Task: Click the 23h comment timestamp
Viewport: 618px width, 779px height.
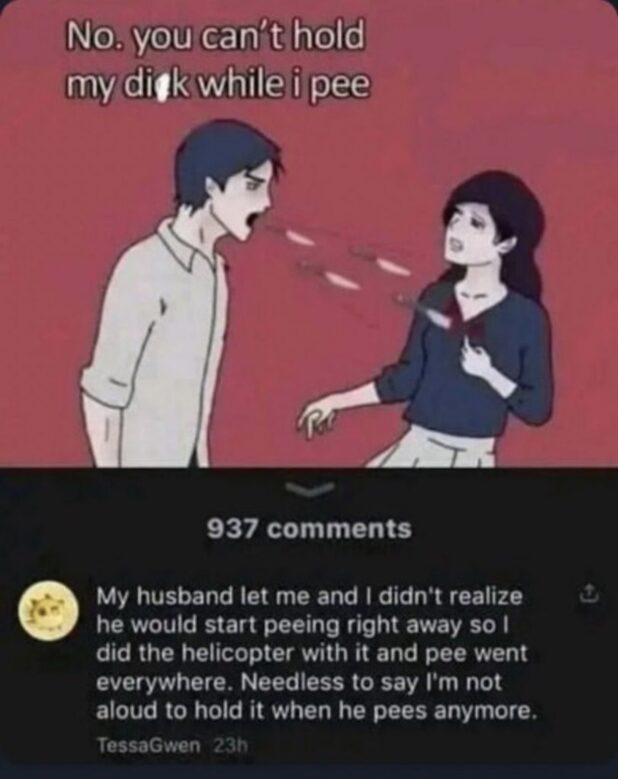Action: click(x=229, y=745)
